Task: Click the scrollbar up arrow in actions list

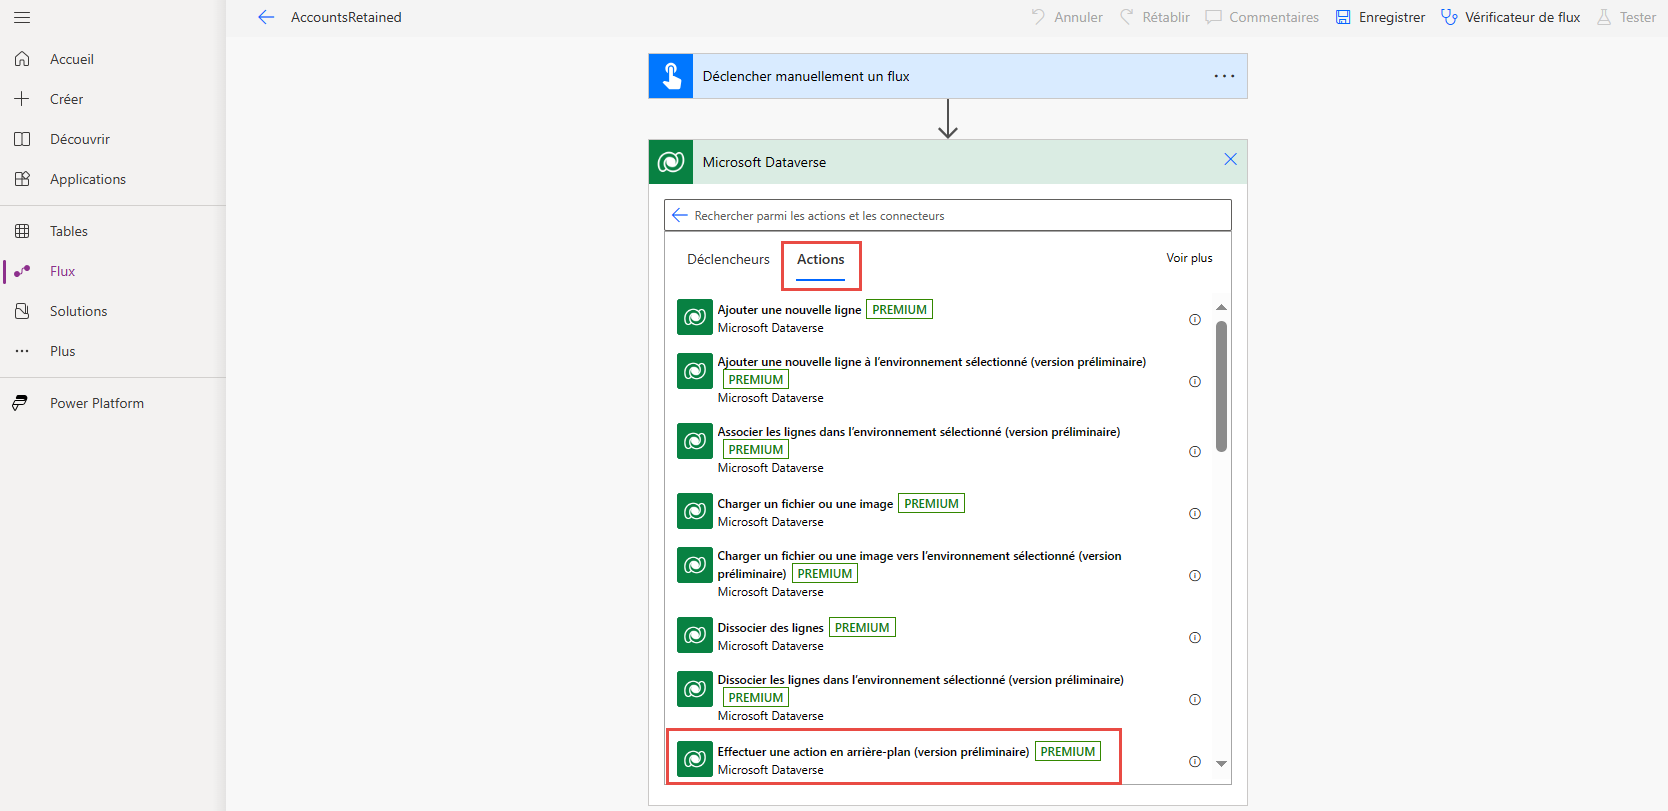Action: (1221, 307)
